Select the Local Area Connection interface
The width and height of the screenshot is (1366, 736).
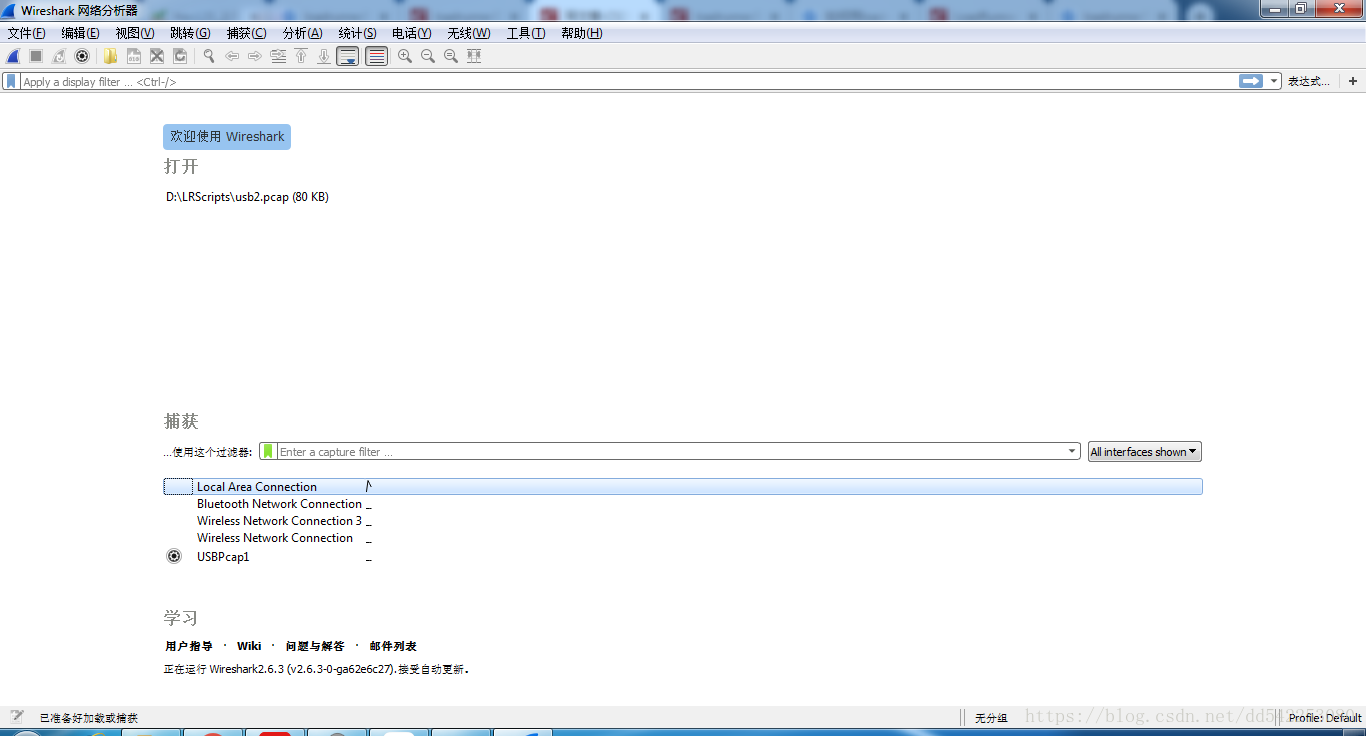coord(683,487)
